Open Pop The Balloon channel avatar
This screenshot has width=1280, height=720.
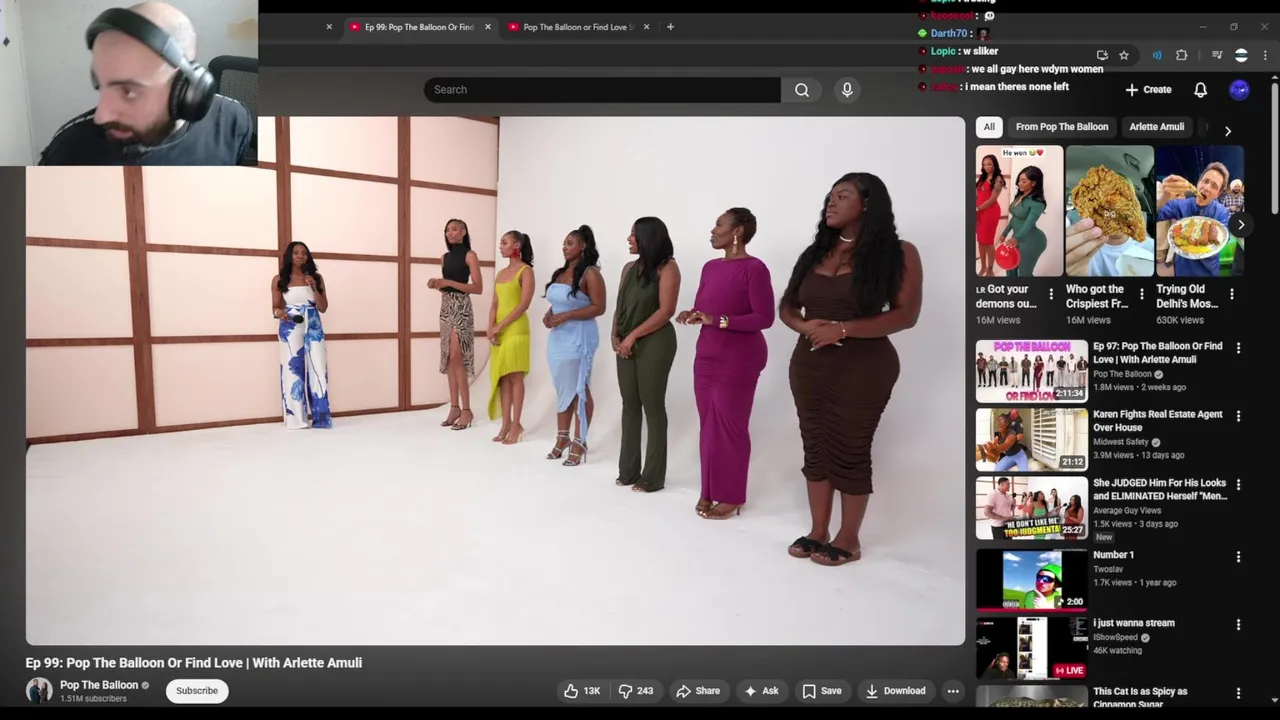(39, 691)
